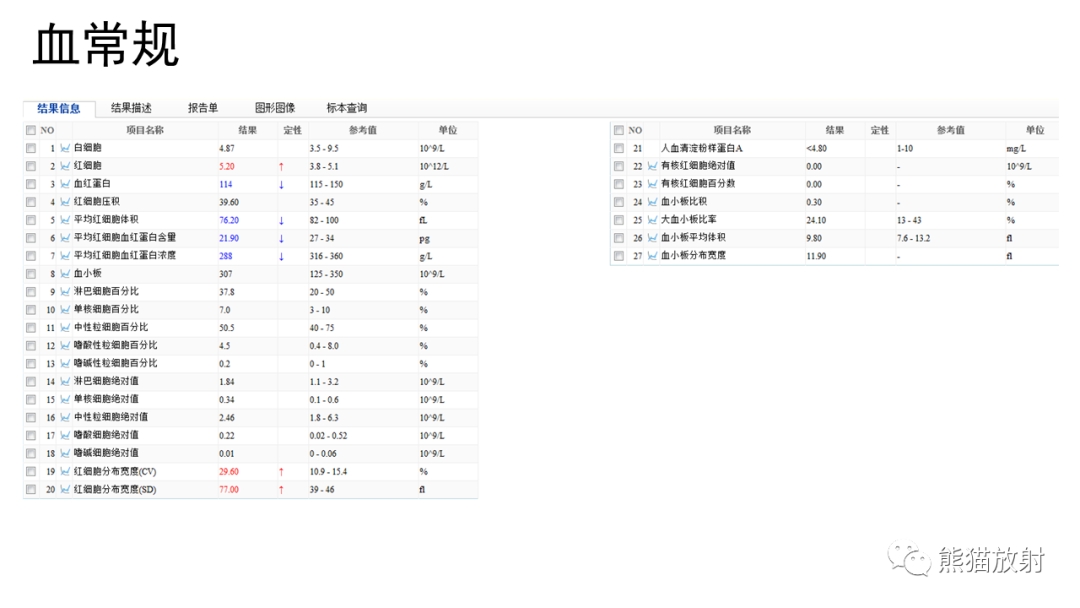
Task: Switch to the 结果描述 tab
Action: [x=131, y=108]
